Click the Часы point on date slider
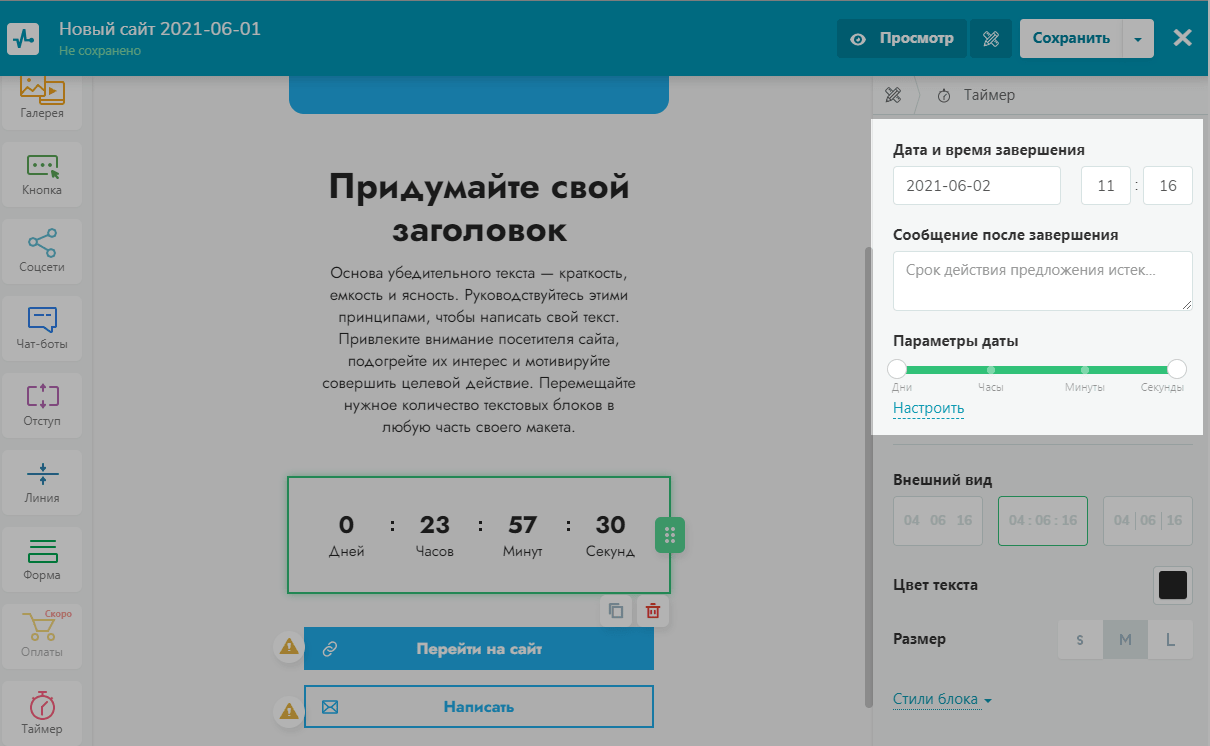1210x746 pixels. (991, 370)
